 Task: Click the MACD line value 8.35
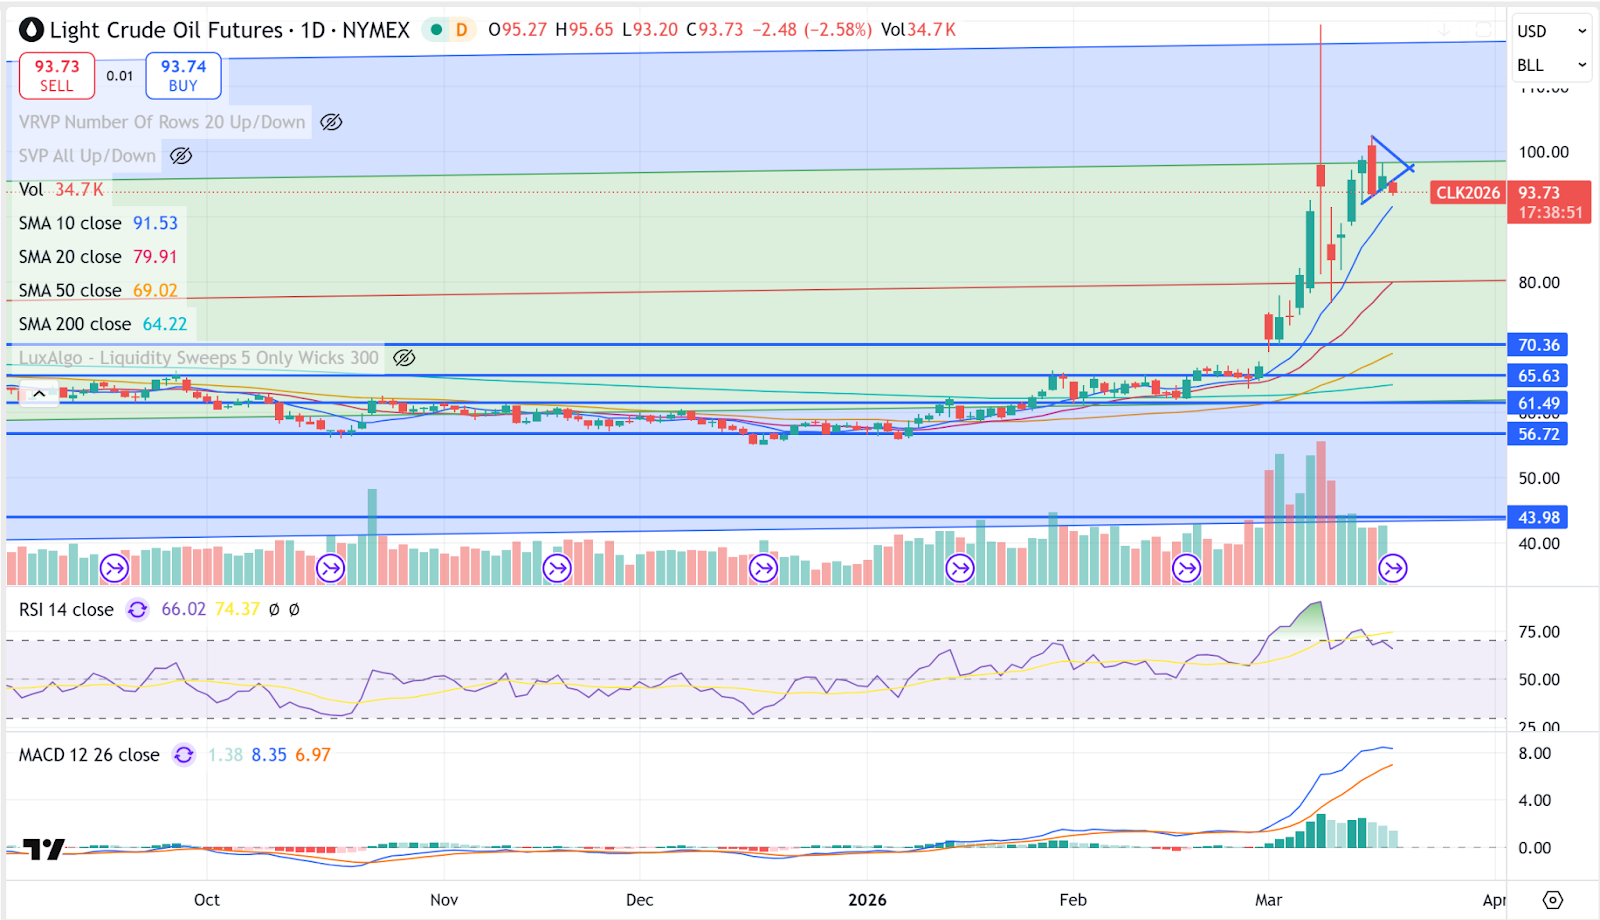(x=269, y=755)
